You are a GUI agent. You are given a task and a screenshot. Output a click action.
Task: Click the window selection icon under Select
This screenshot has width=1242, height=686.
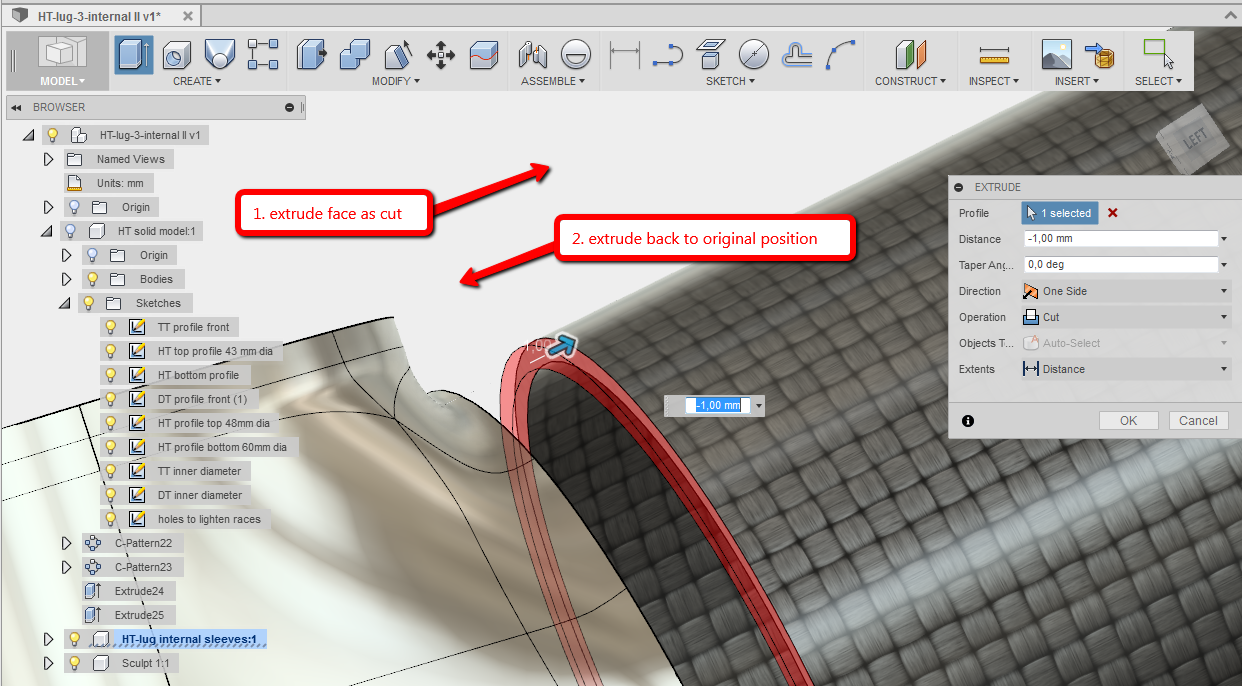(1157, 53)
